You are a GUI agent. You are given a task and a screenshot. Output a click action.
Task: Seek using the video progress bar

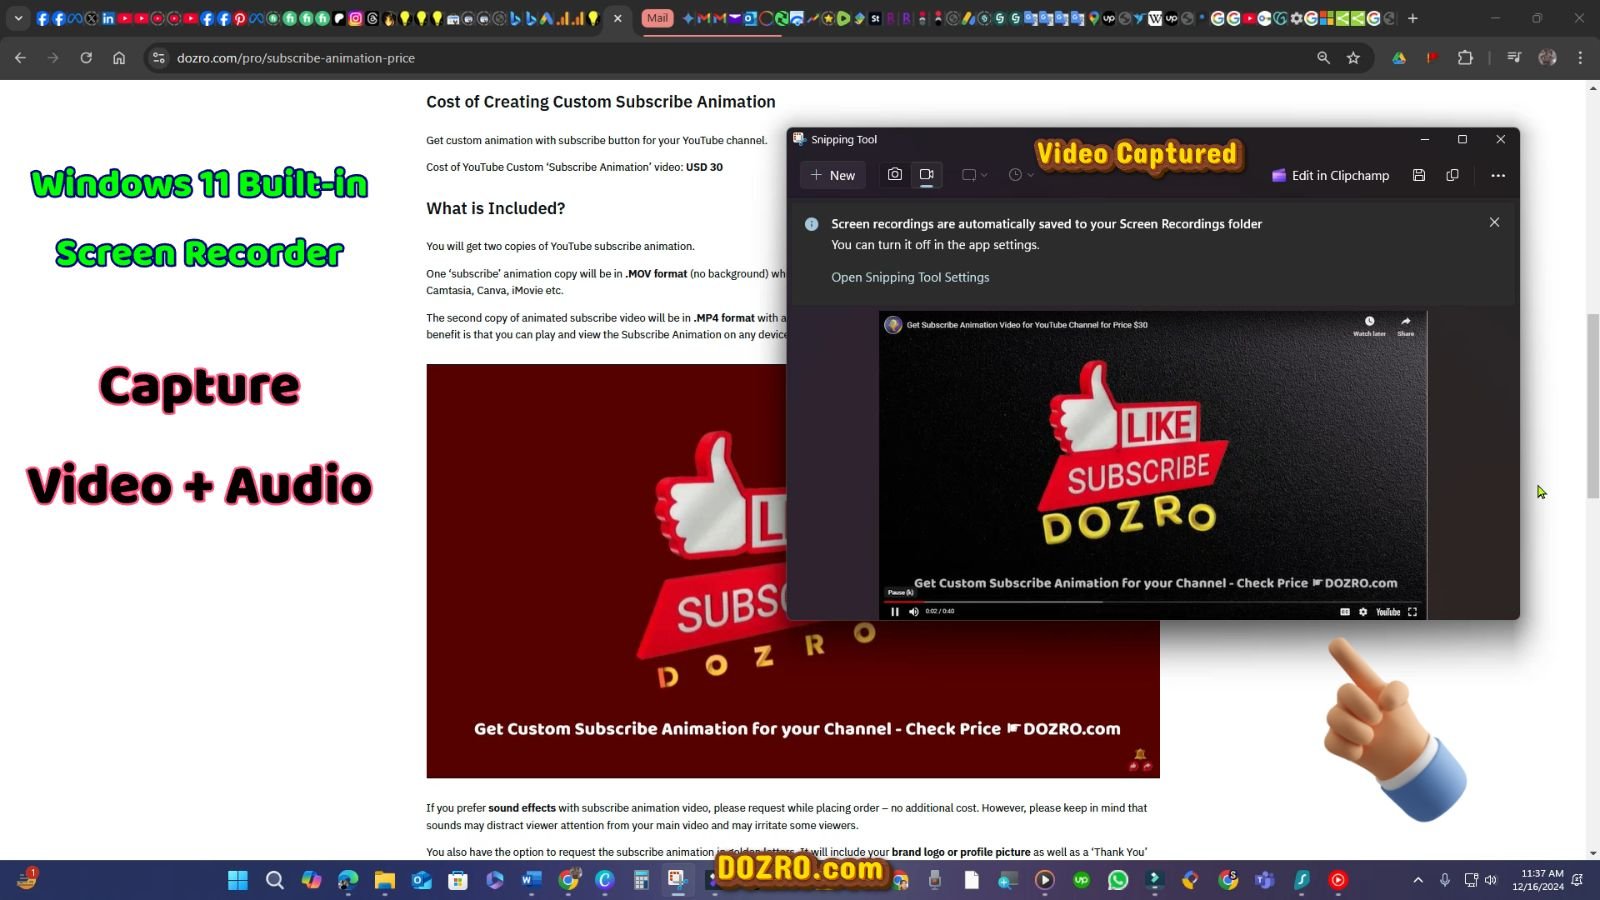click(1150, 600)
